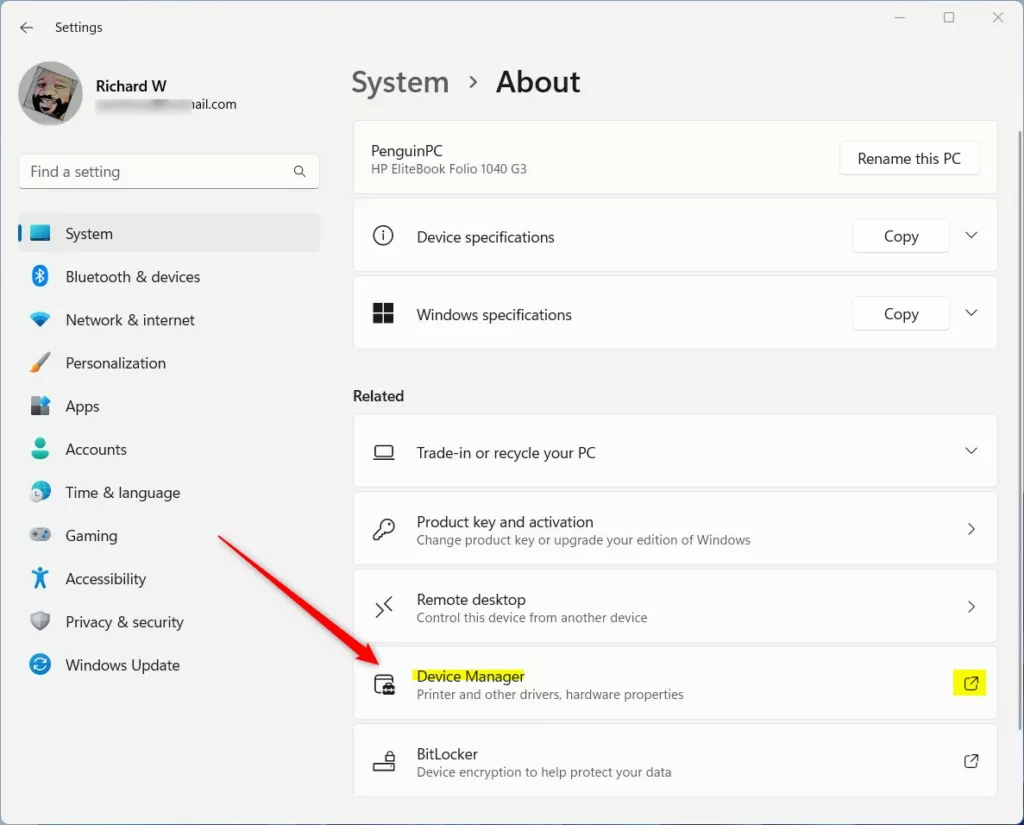Open Product key and activation chevron
The height and width of the screenshot is (825, 1024).
pyautogui.click(x=971, y=529)
